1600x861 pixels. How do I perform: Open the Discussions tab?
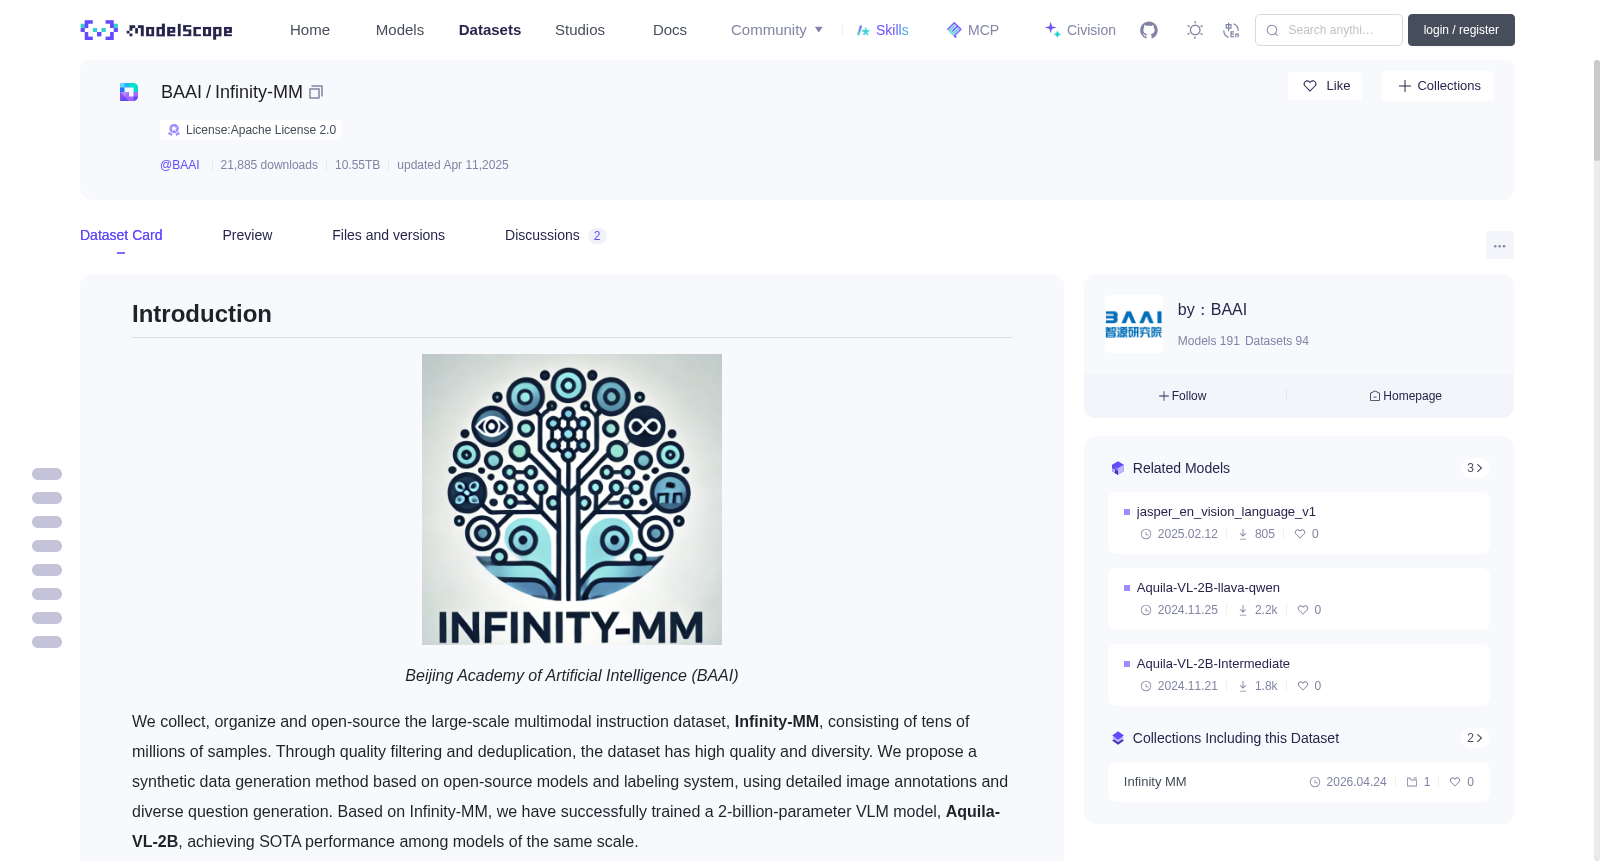[x=555, y=235]
